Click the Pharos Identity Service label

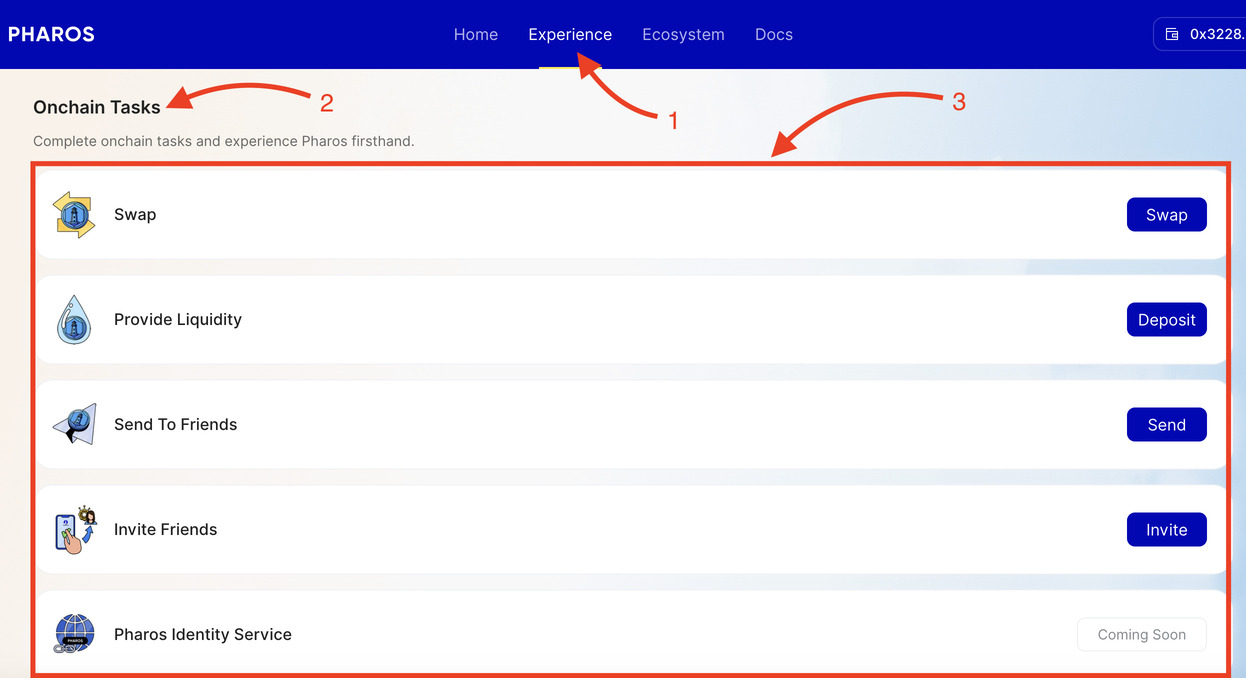tap(203, 635)
